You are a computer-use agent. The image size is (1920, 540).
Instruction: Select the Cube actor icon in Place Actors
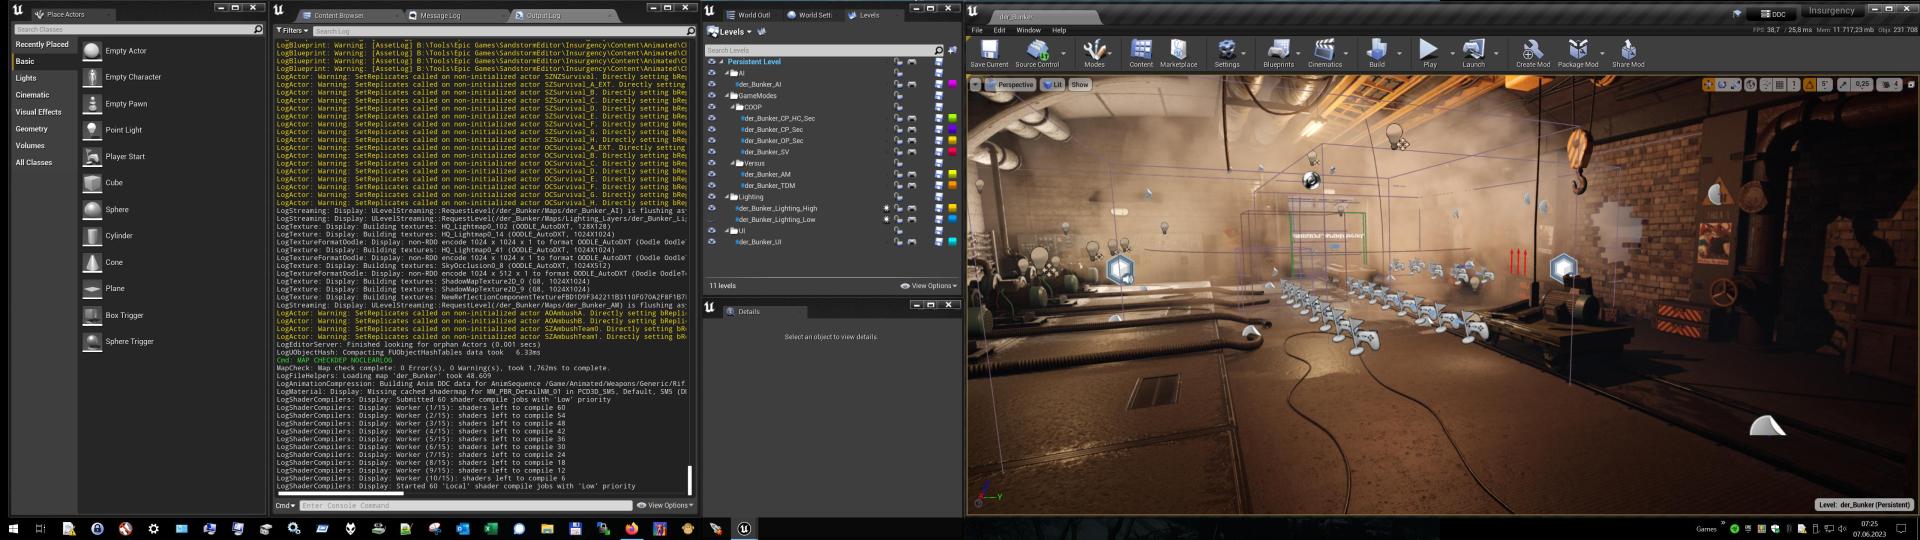point(92,183)
